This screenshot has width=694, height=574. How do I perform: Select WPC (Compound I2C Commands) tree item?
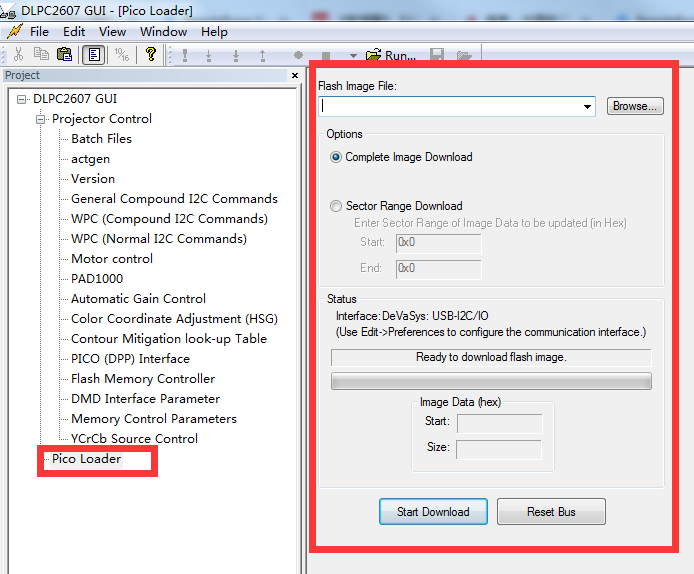[x=170, y=219]
